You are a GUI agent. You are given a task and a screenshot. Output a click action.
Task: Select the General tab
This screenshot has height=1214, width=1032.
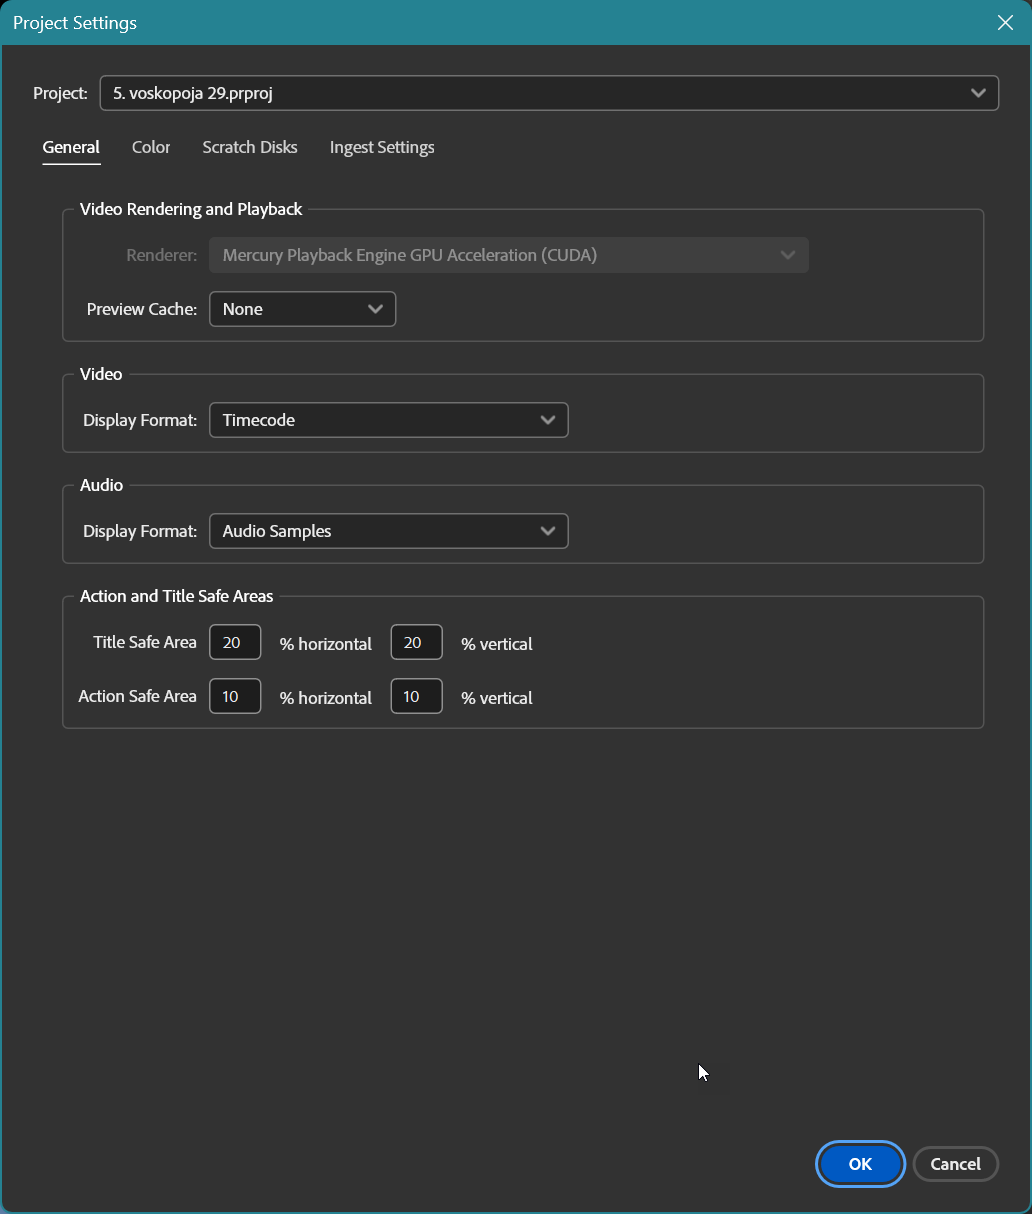pyautogui.click(x=70, y=147)
